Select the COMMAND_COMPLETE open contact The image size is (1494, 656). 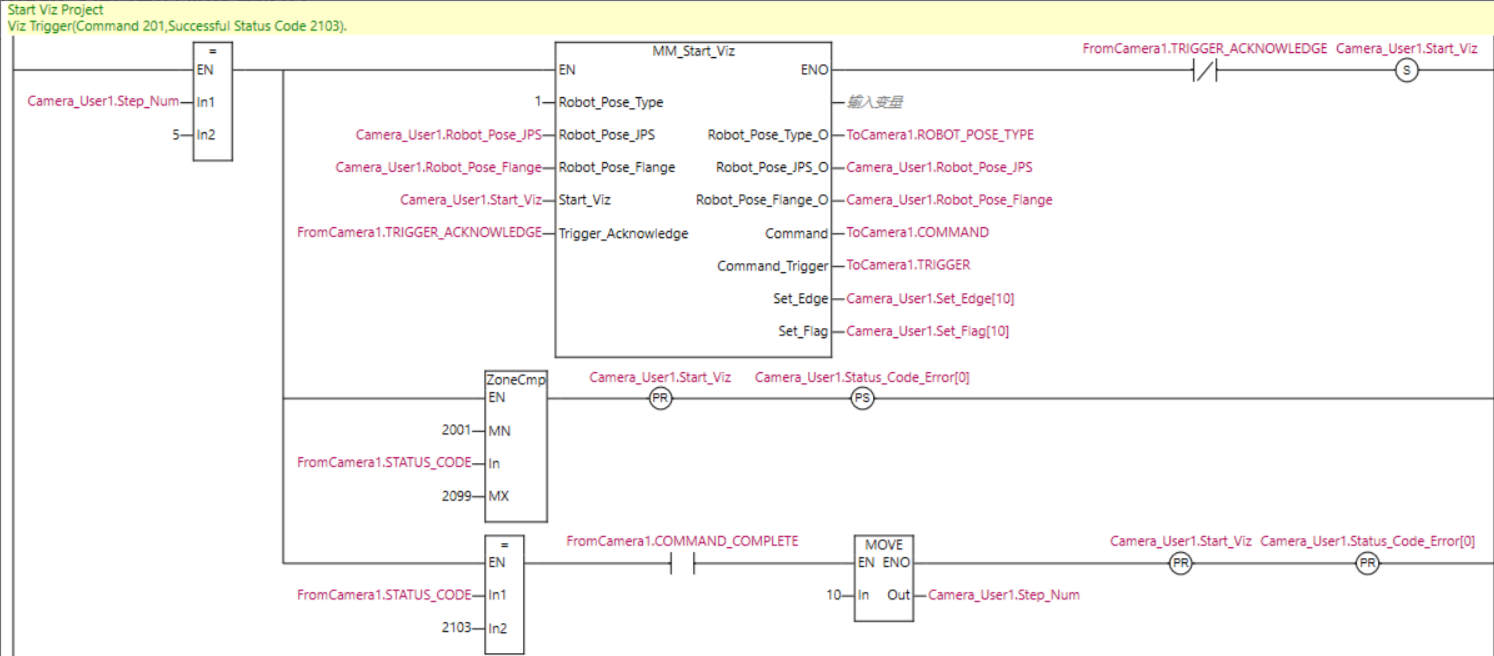click(x=684, y=562)
